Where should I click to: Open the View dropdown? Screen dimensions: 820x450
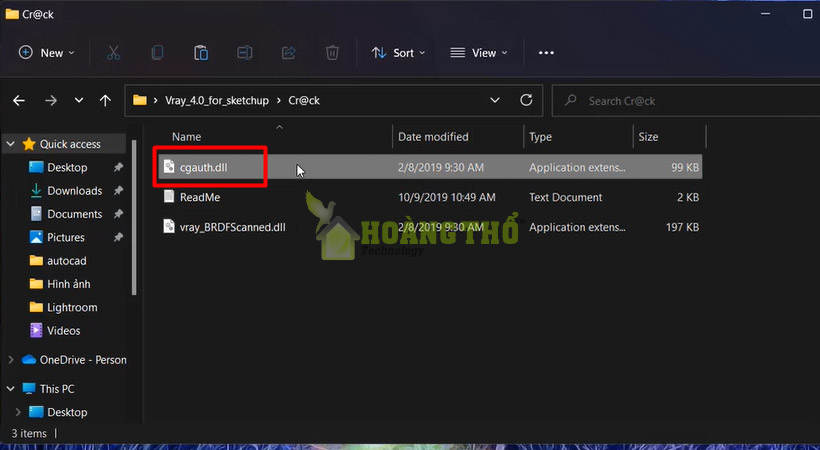pyautogui.click(x=479, y=53)
